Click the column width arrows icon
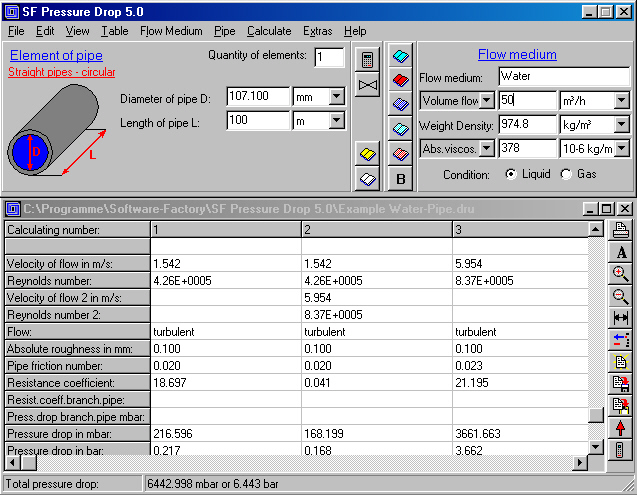 [x=620, y=318]
